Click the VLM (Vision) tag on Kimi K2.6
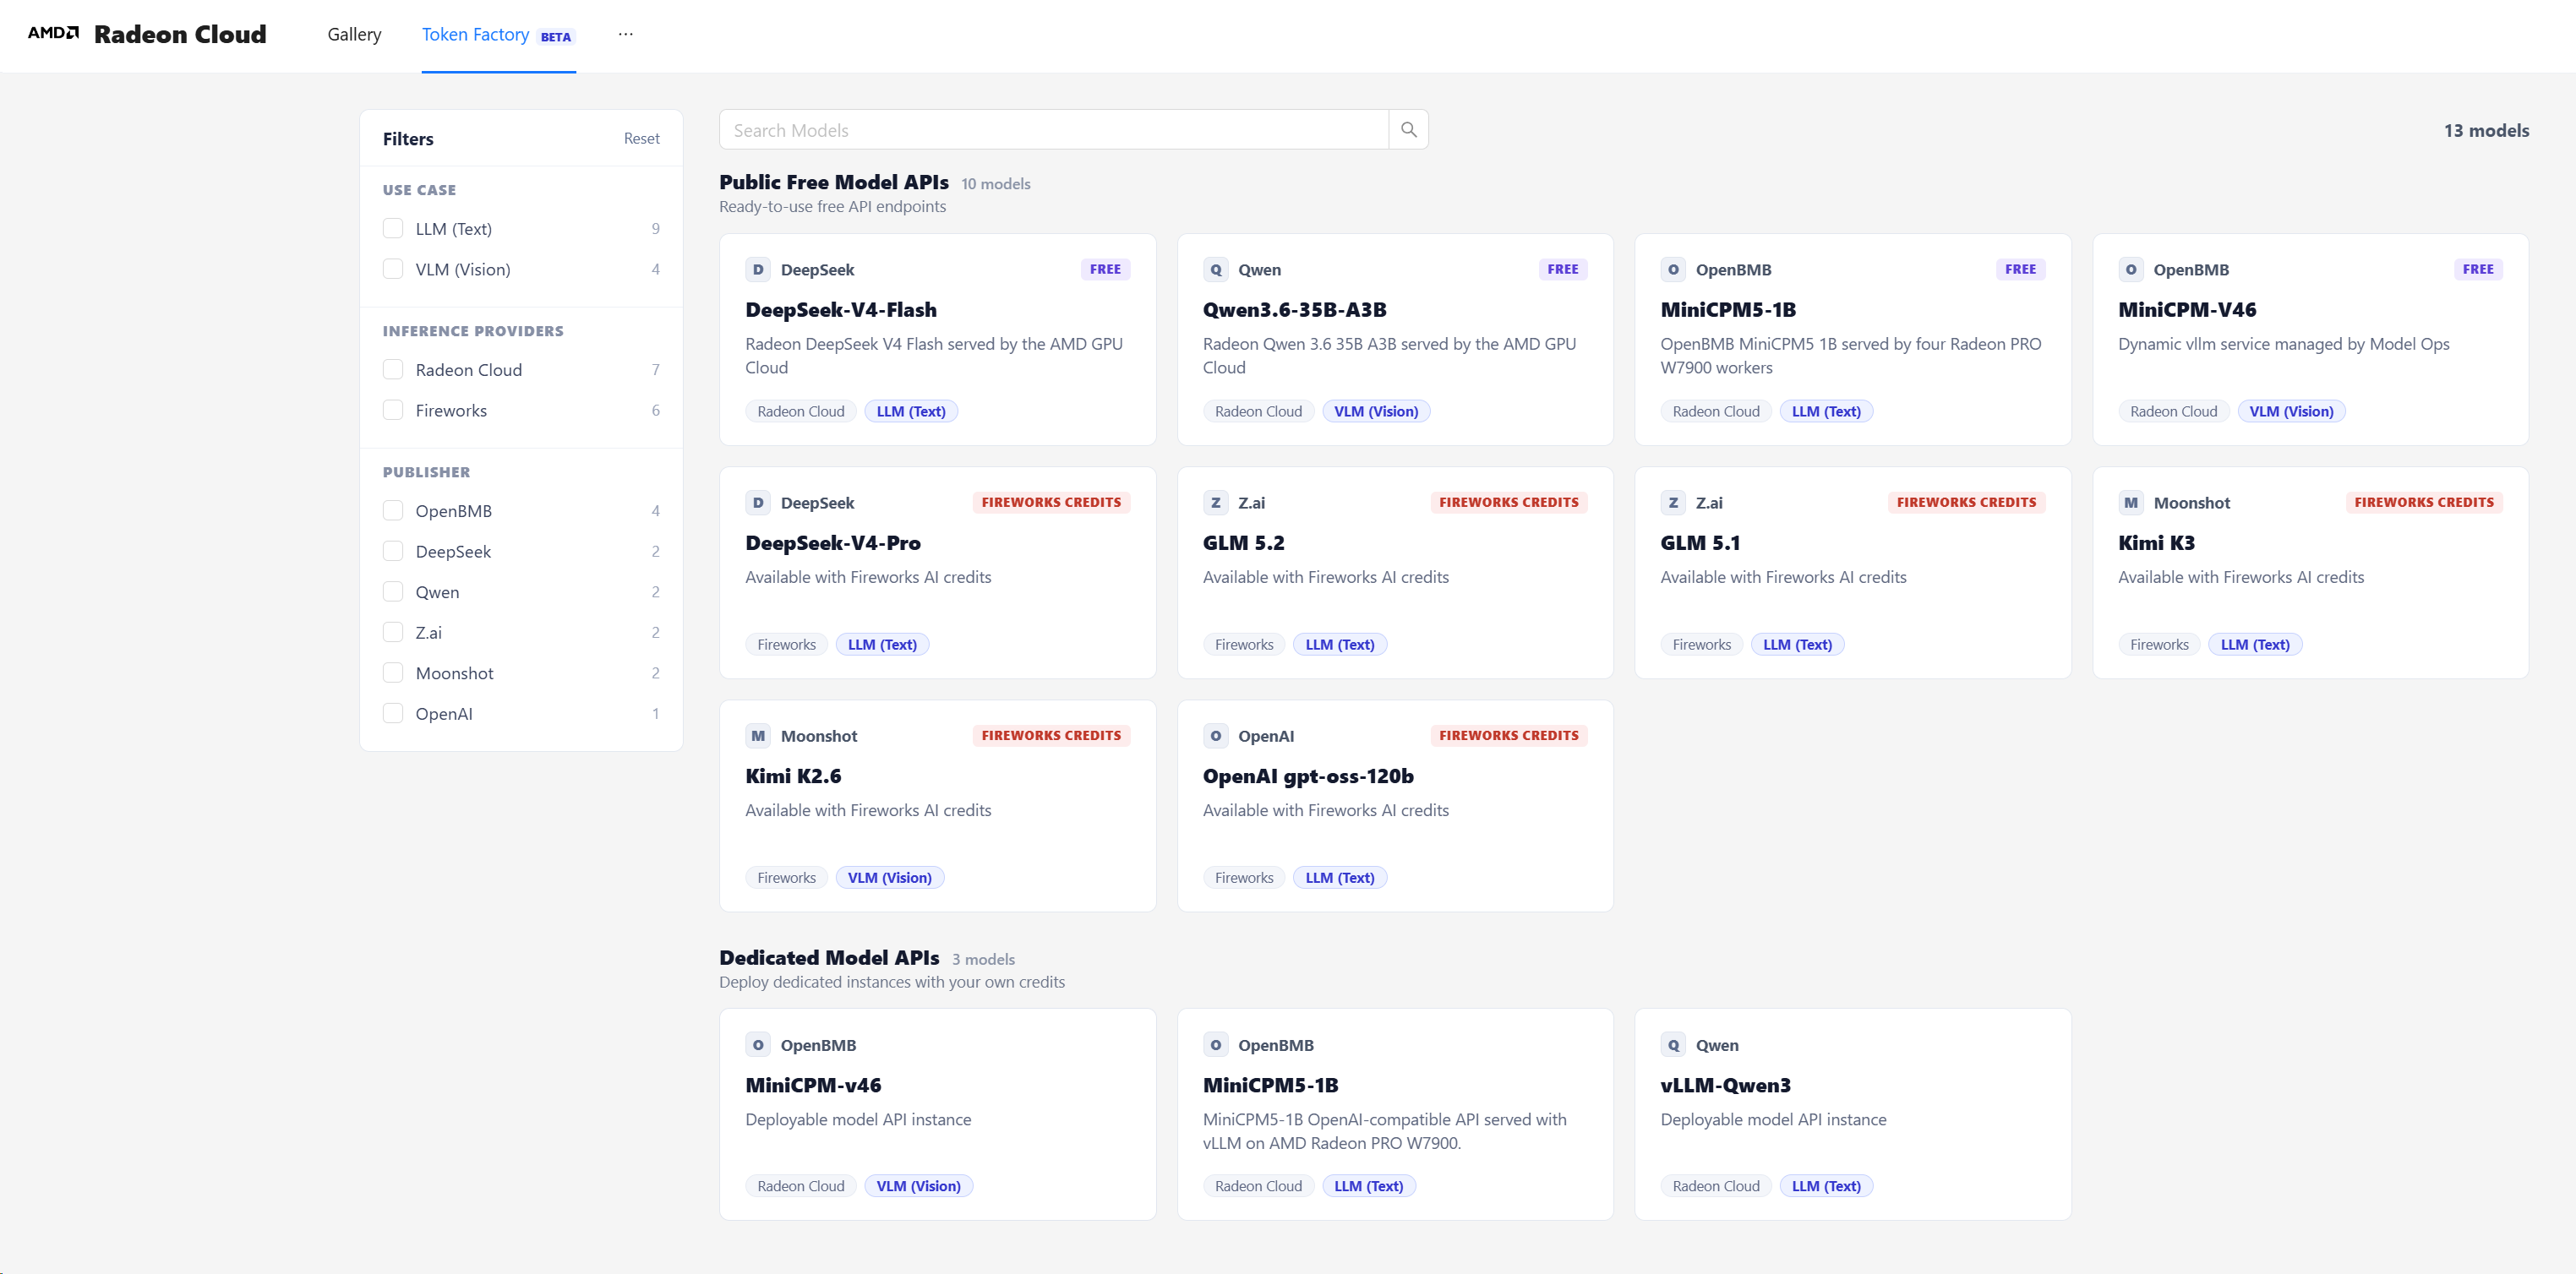This screenshot has height=1274, width=2576. [x=889, y=877]
